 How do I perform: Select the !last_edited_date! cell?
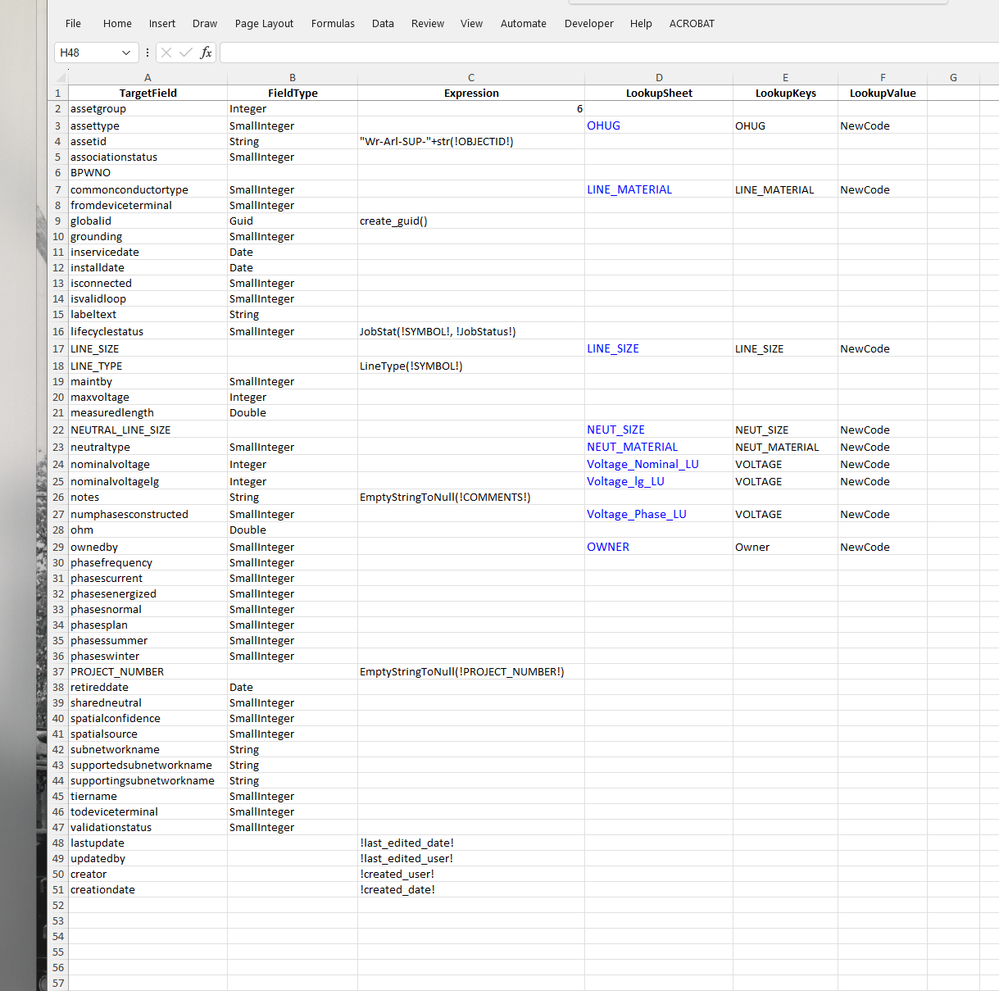coord(471,843)
